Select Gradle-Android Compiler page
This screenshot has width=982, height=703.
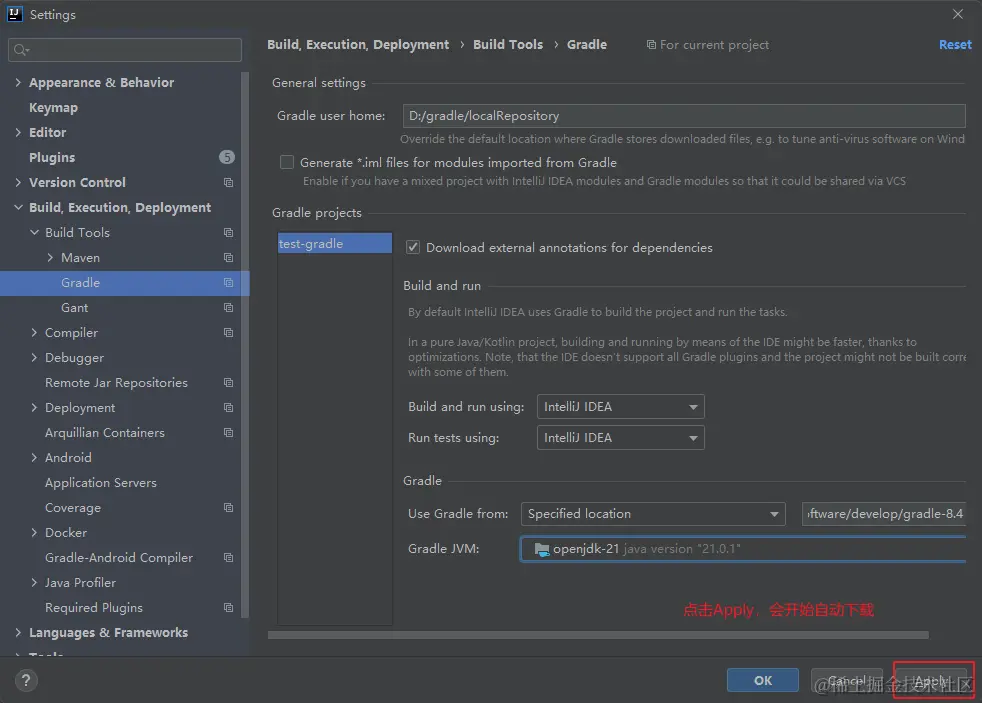point(119,558)
